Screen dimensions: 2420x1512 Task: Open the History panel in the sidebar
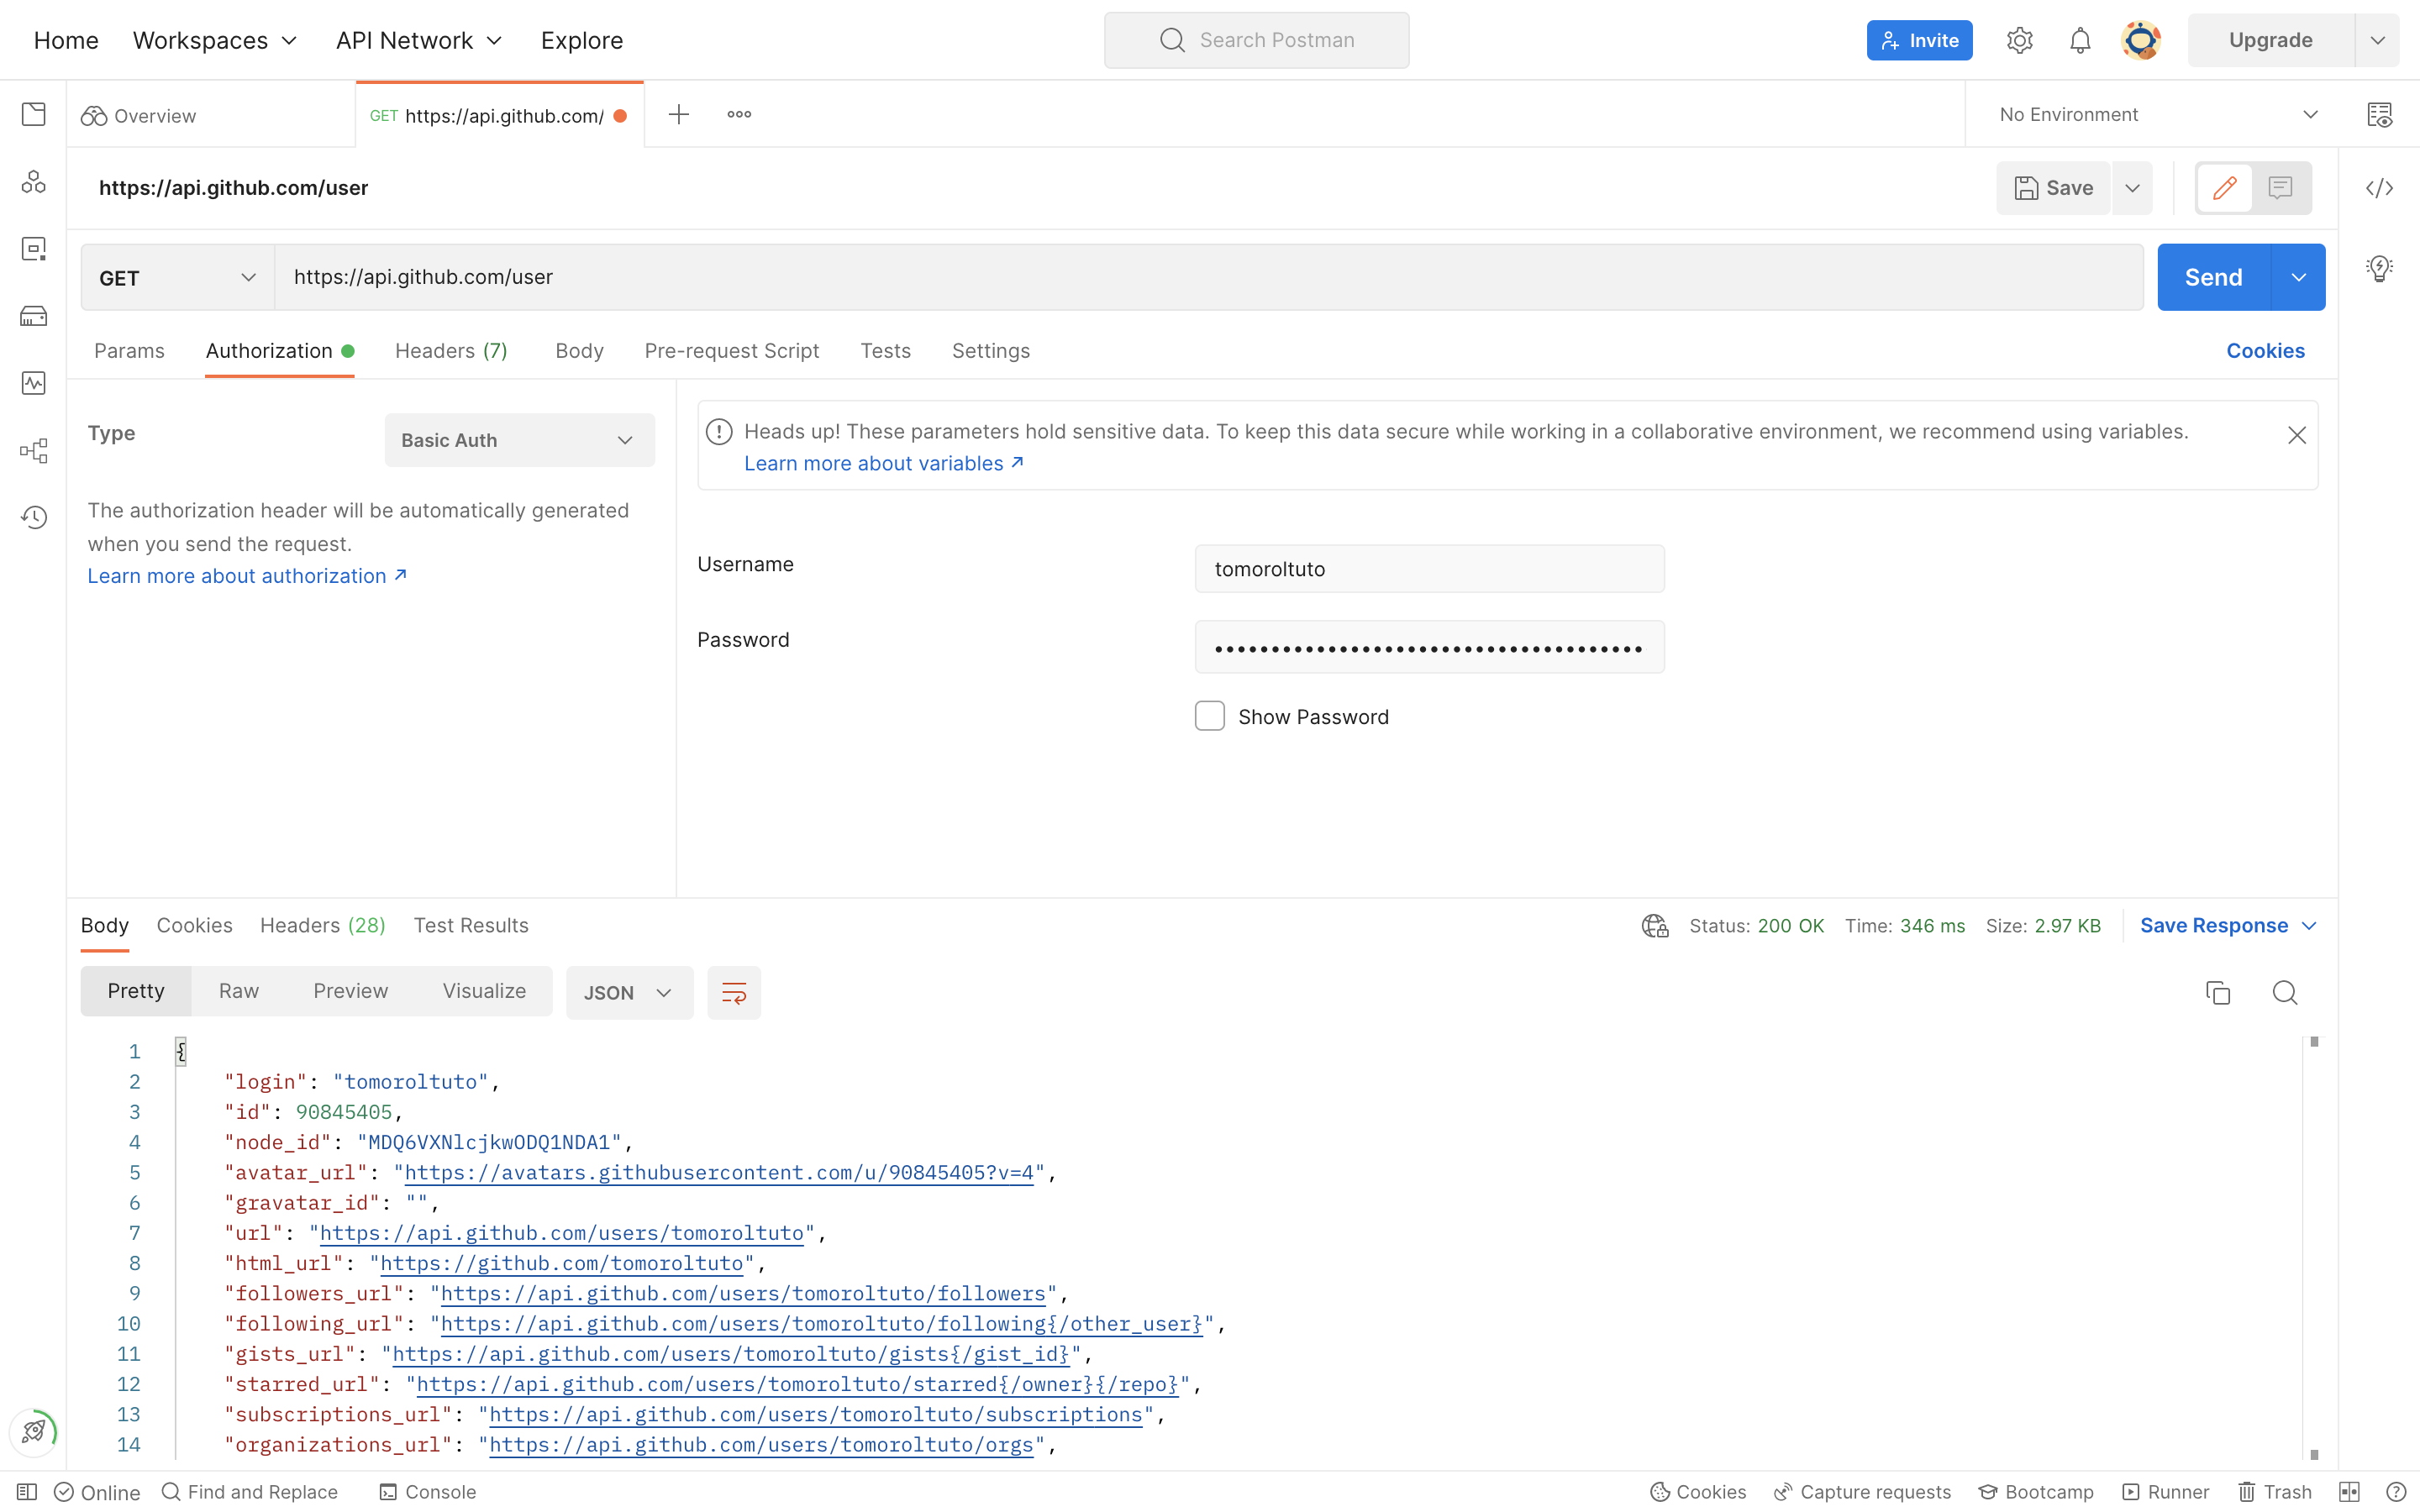click(34, 517)
